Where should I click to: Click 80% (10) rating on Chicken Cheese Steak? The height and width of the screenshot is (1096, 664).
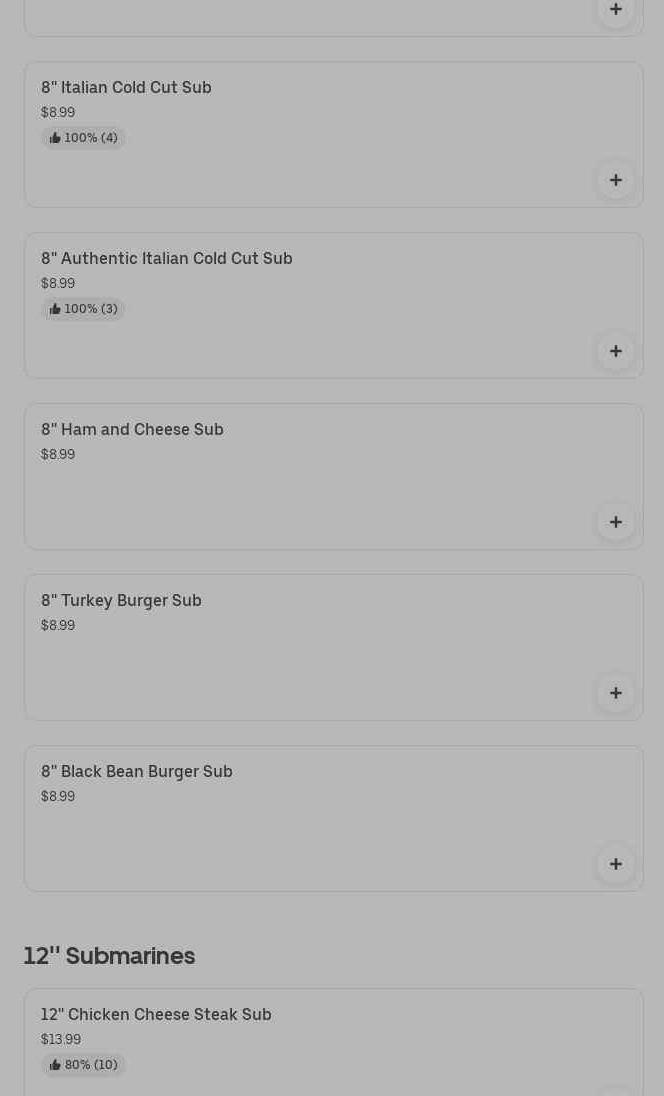click(84, 1065)
